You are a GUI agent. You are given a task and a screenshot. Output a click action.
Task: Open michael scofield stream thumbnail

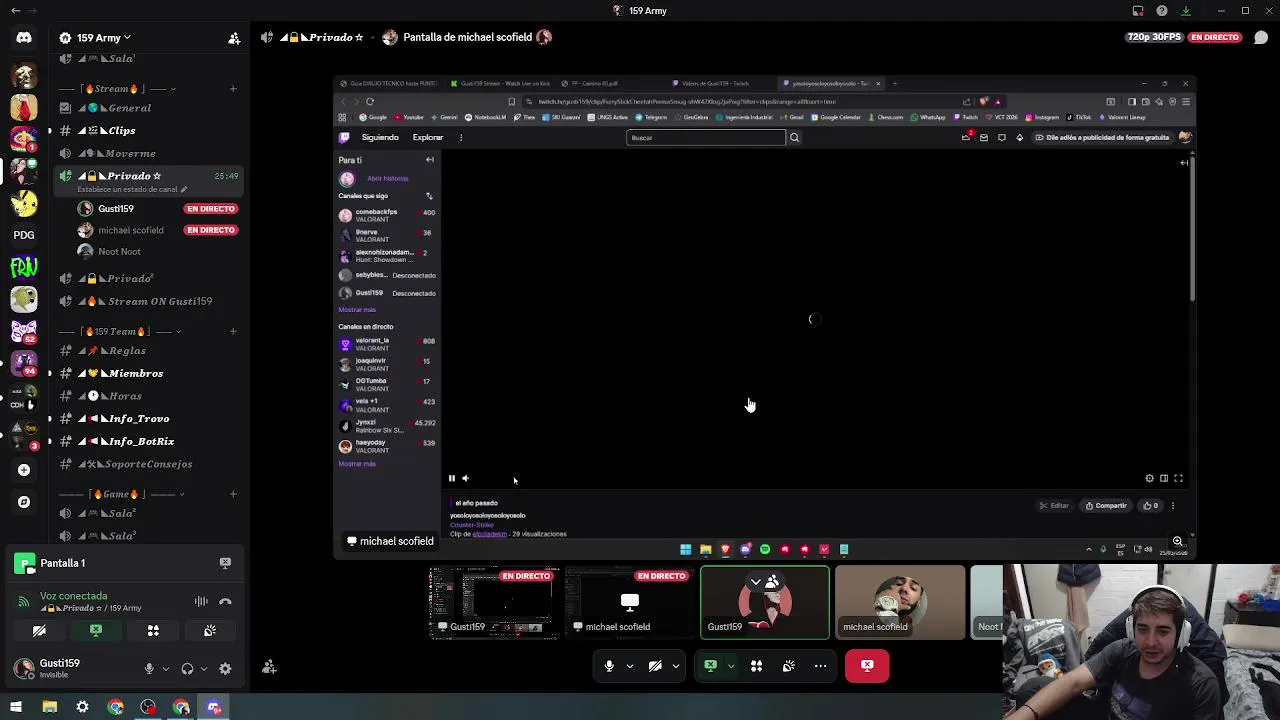tap(630, 602)
